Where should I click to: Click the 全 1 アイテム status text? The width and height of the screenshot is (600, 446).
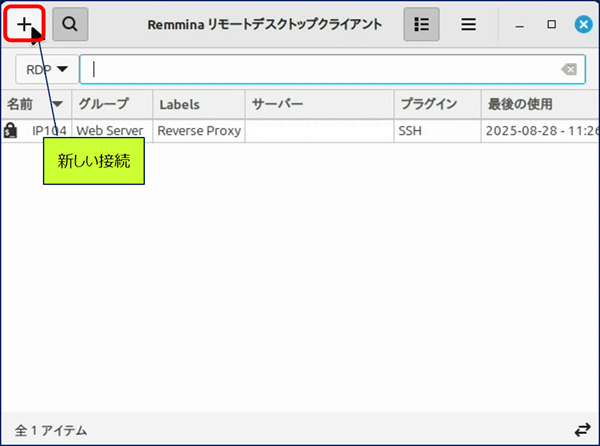click(51, 431)
